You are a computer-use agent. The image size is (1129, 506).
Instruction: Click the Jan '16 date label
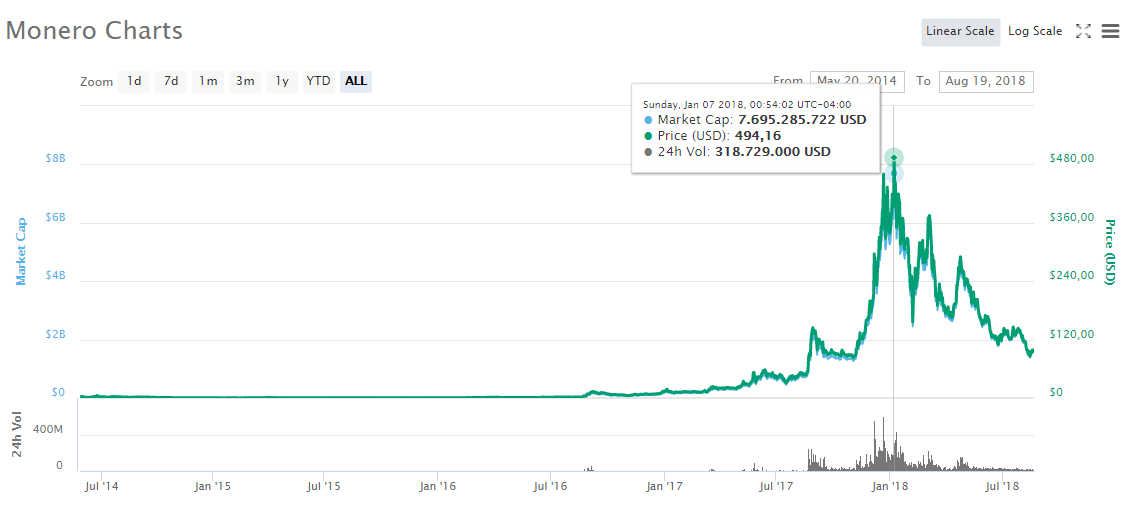(439, 487)
